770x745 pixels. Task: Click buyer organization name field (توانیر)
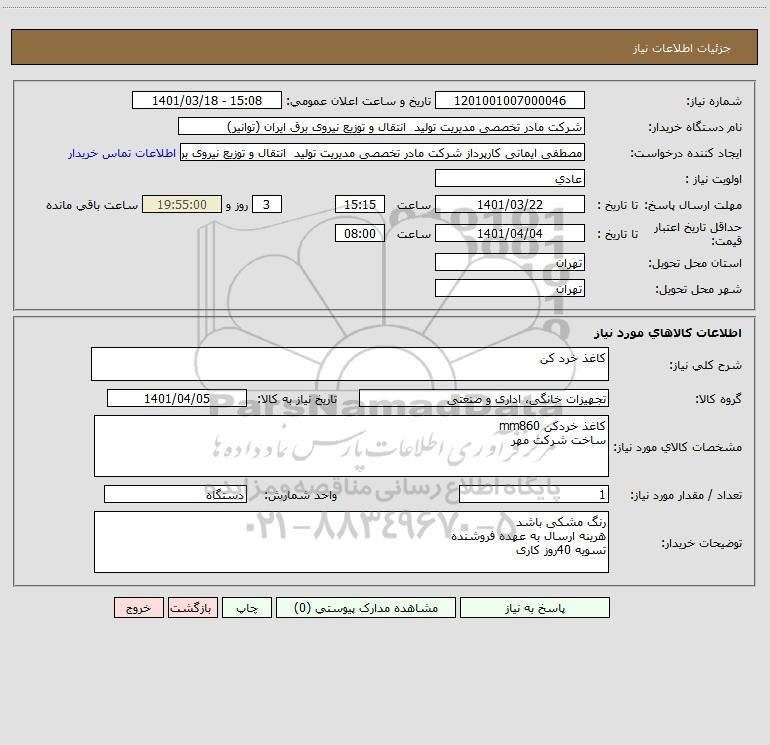381,126
